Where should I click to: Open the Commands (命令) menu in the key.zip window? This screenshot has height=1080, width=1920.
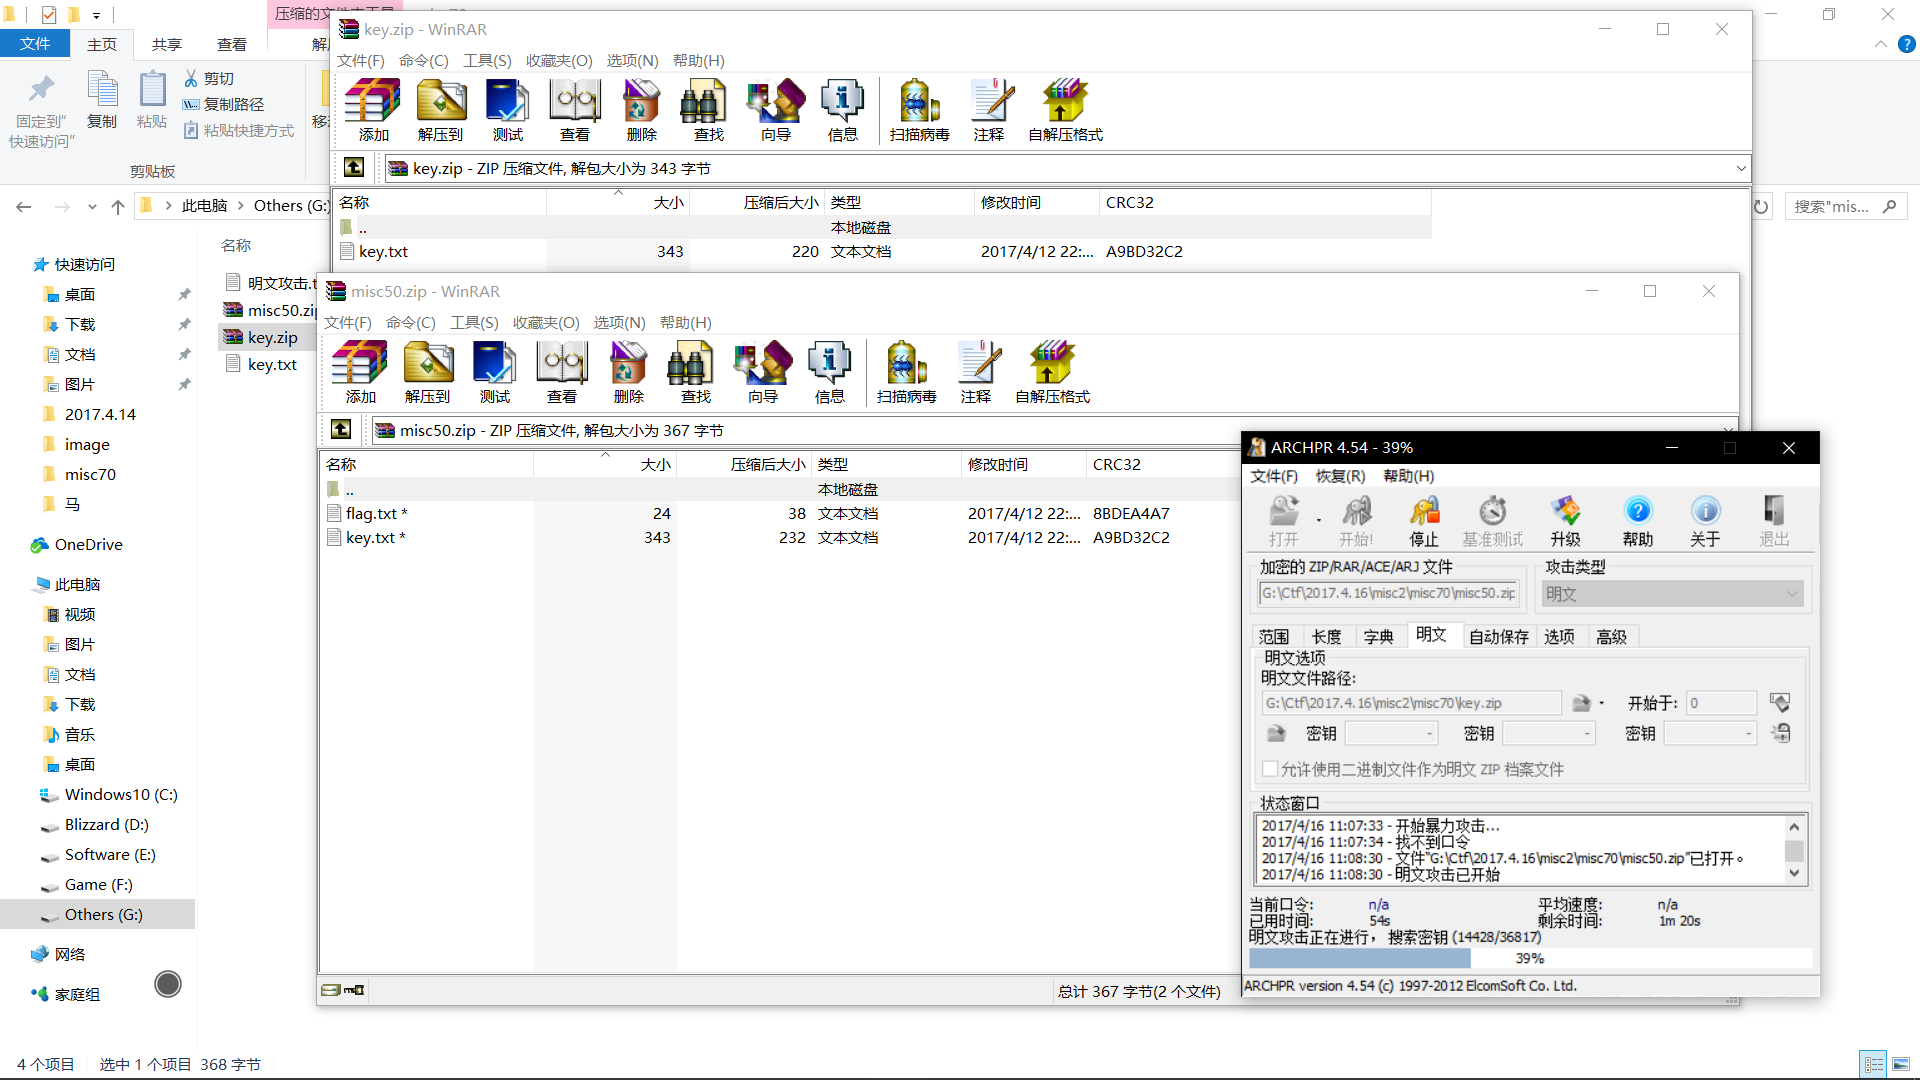pos(423,61)
